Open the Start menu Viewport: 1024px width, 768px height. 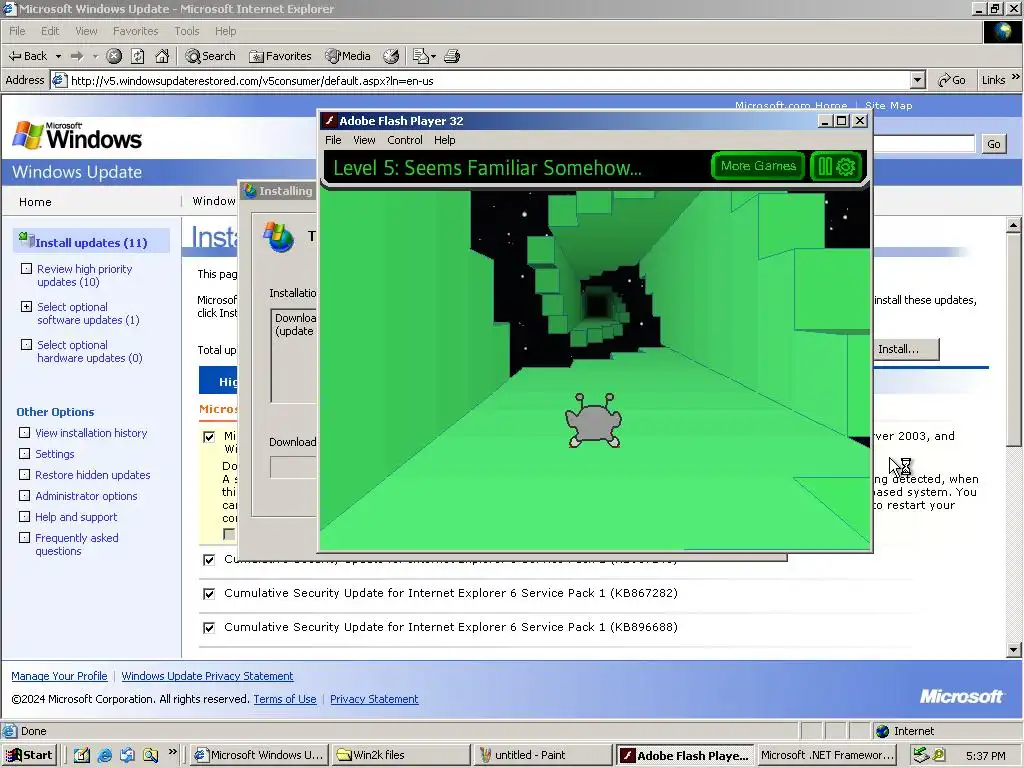coord(29,755)
